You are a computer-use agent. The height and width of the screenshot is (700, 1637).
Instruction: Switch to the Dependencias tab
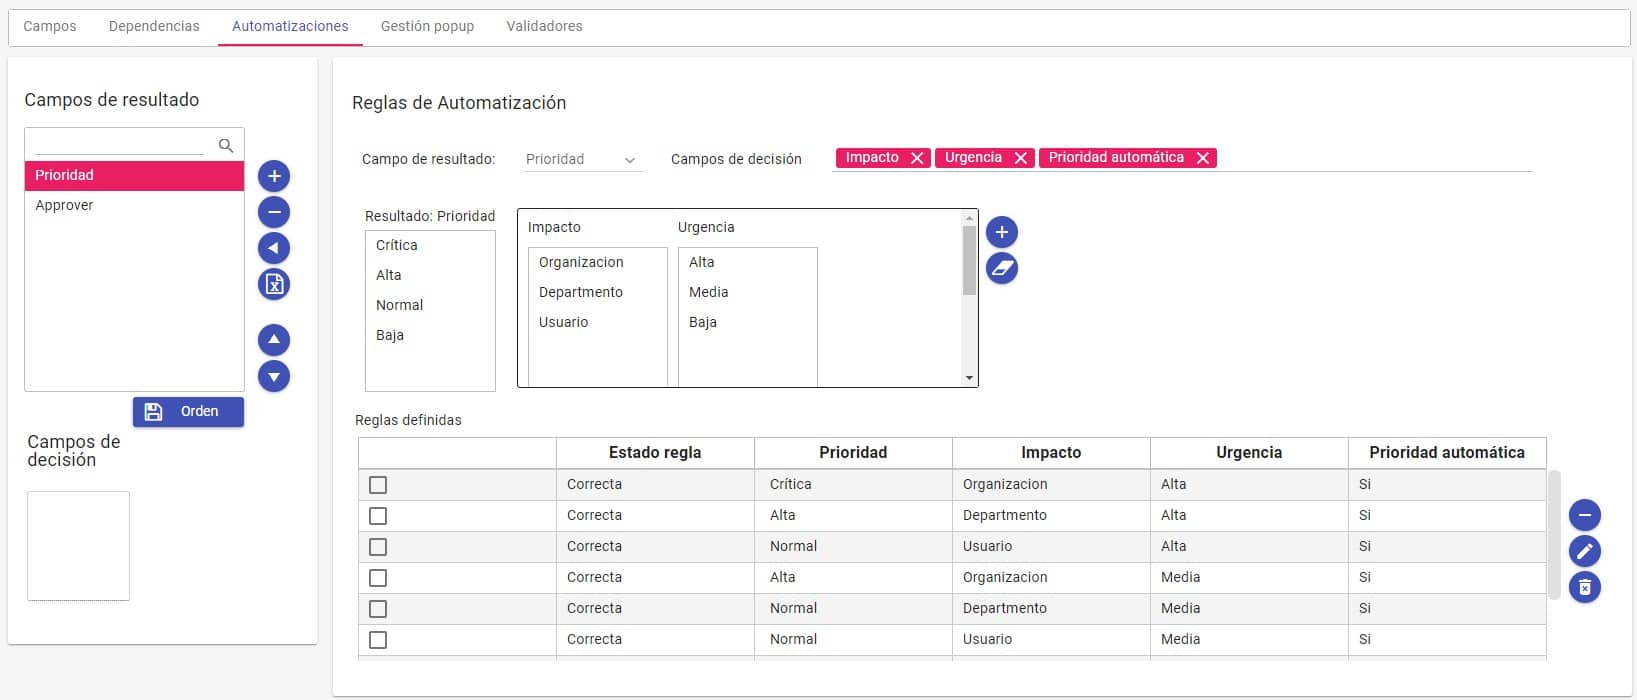[154, 26]
